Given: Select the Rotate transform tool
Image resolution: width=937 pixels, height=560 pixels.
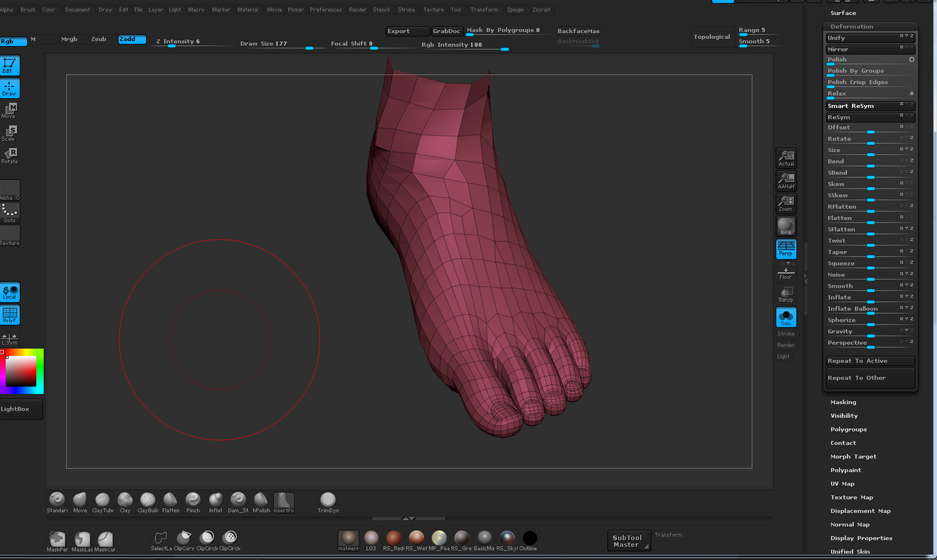Looking at the screenshot, I should click(x=10, y=155).
